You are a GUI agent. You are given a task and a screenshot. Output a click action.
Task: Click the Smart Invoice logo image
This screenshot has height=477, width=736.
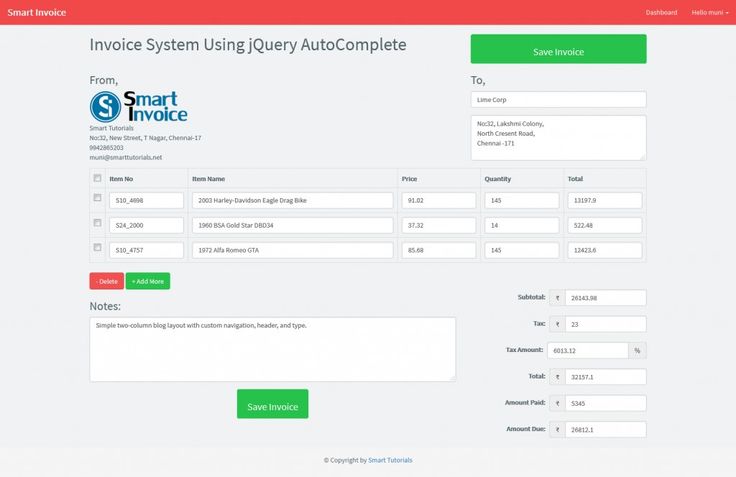coord(138,107)
